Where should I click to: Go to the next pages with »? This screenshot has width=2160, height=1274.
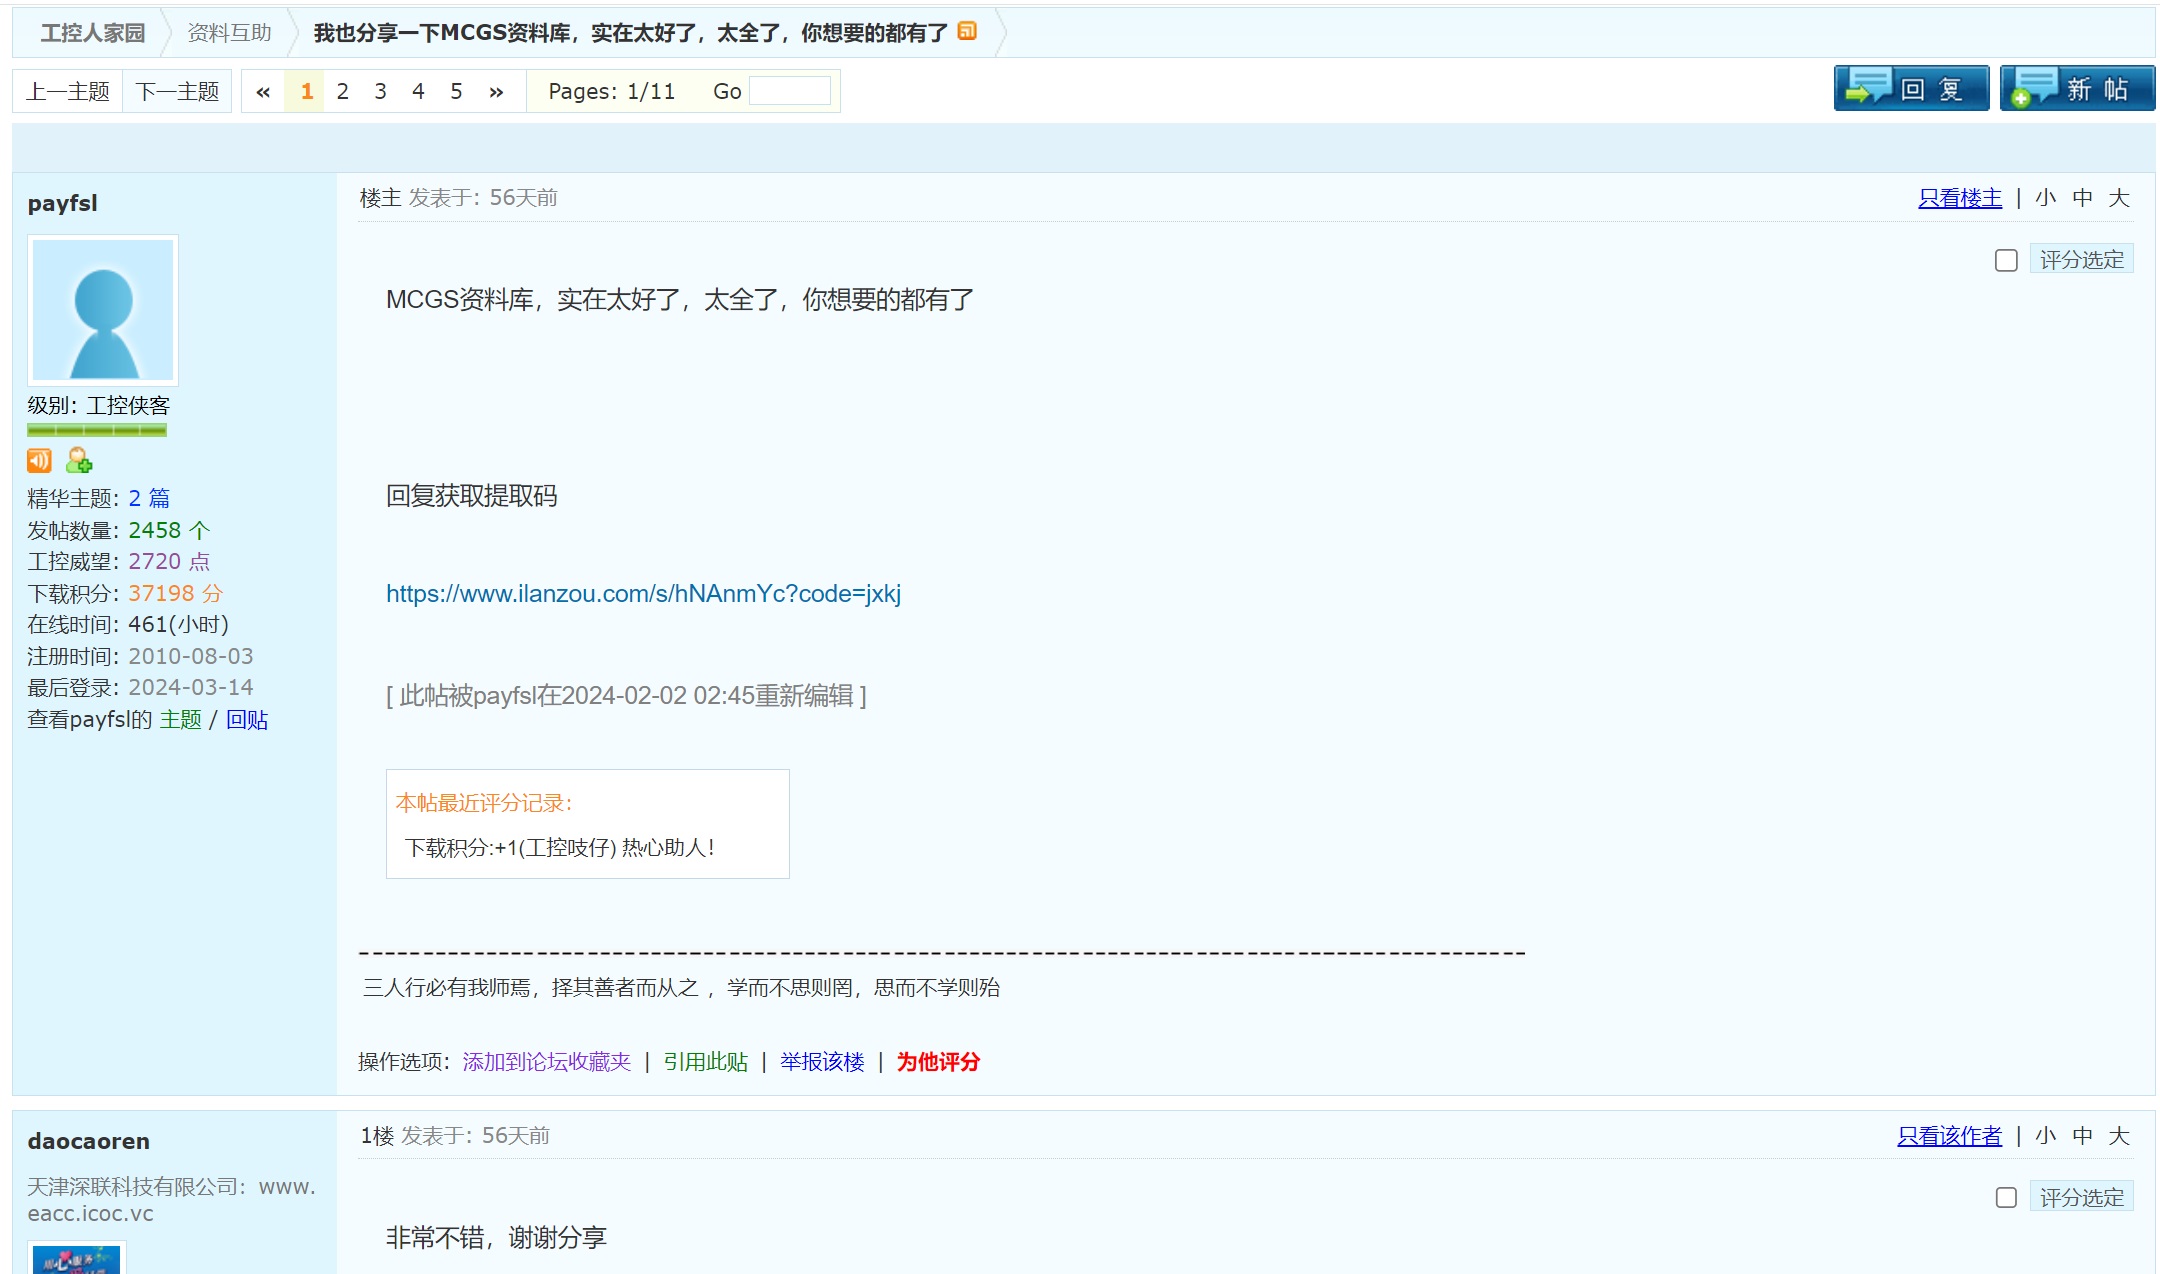coord(496,92)
